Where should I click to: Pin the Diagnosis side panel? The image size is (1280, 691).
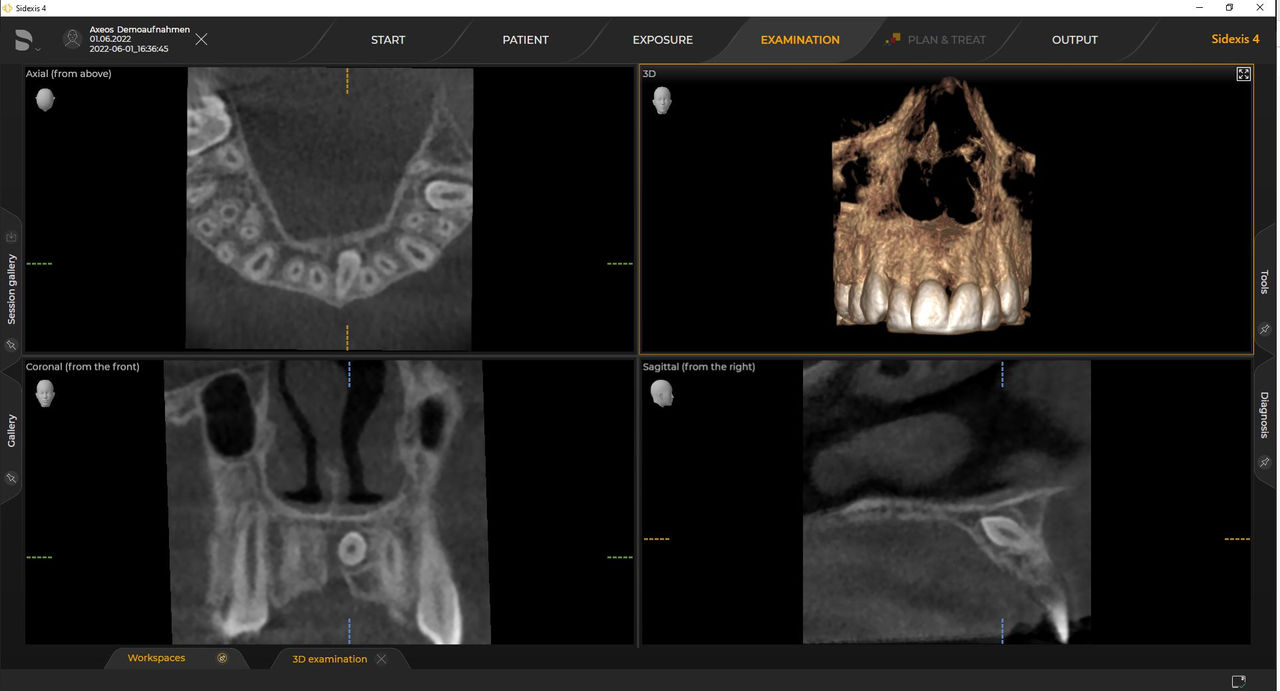click(1264, 464)
